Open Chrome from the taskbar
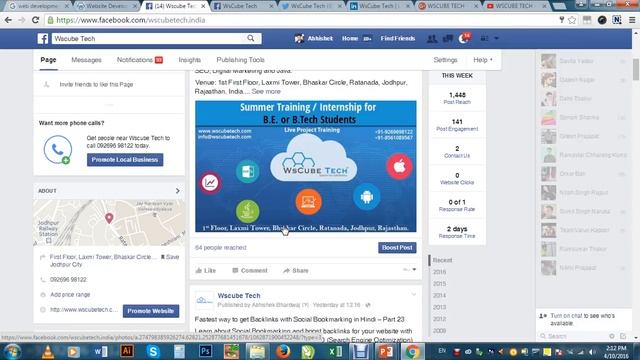 412,351
